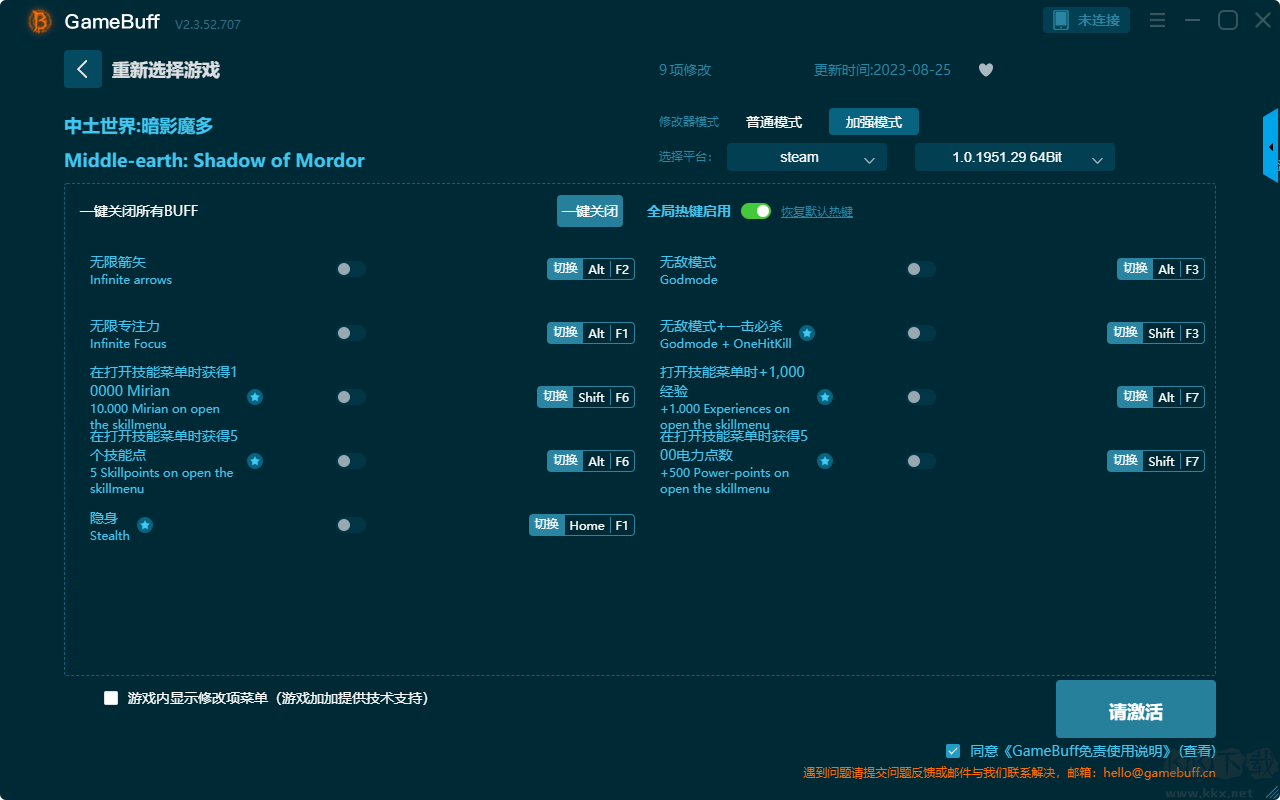Click the back arrow icon
The width and height of the screenshot is (1280, 800).
(83, 69)
